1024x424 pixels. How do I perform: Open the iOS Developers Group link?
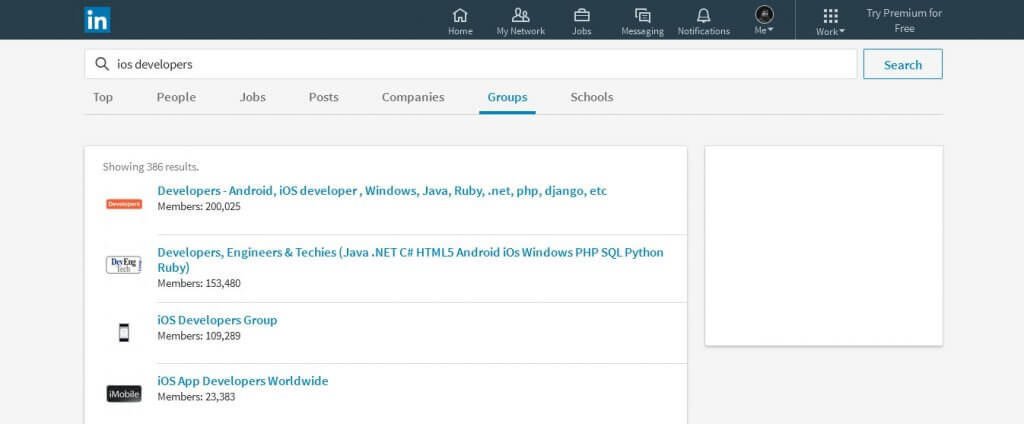click(217, 320)
